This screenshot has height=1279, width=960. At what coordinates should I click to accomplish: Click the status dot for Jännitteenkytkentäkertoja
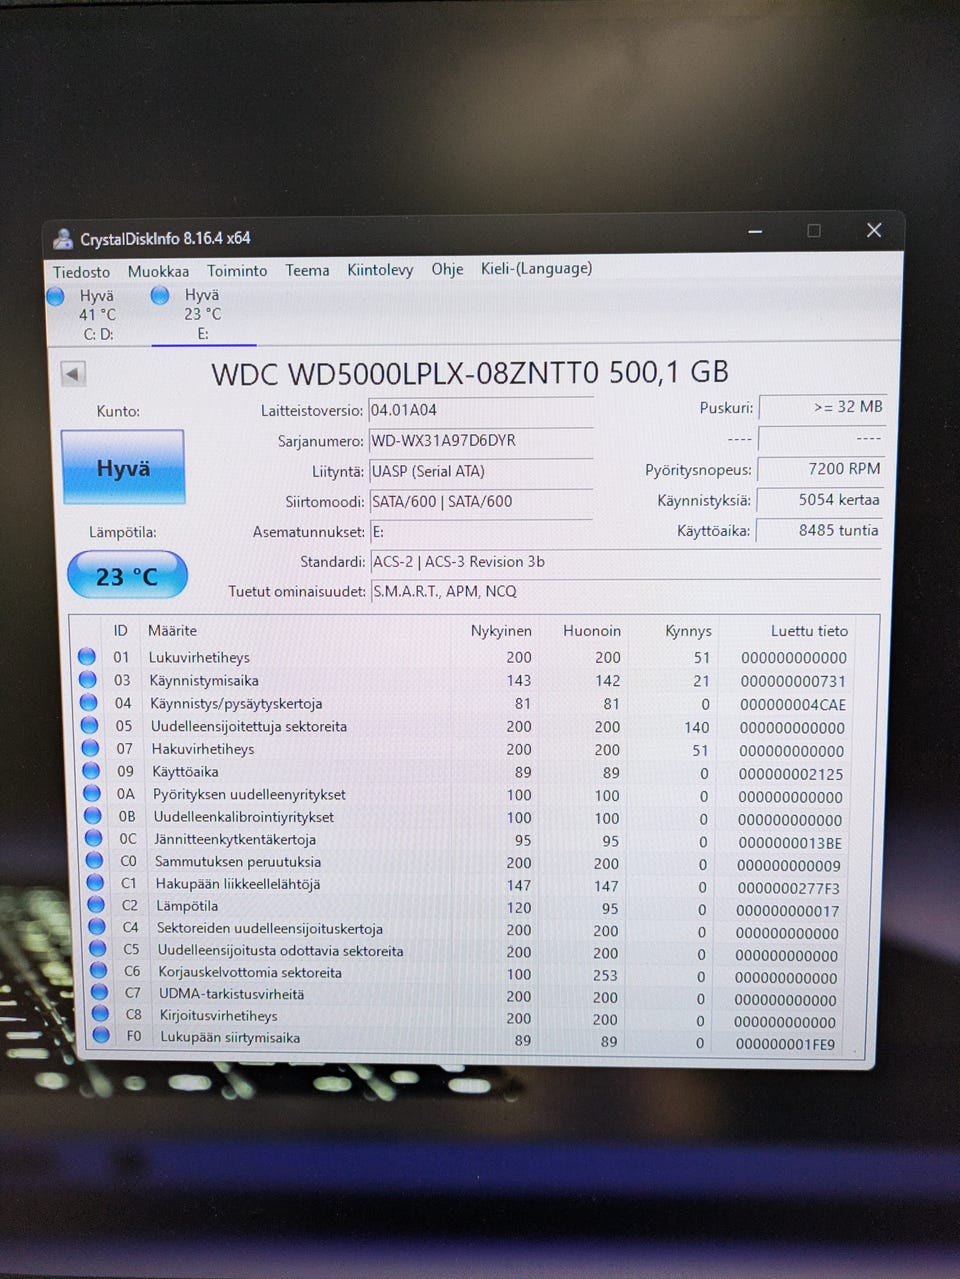click(x=94, y=838)
